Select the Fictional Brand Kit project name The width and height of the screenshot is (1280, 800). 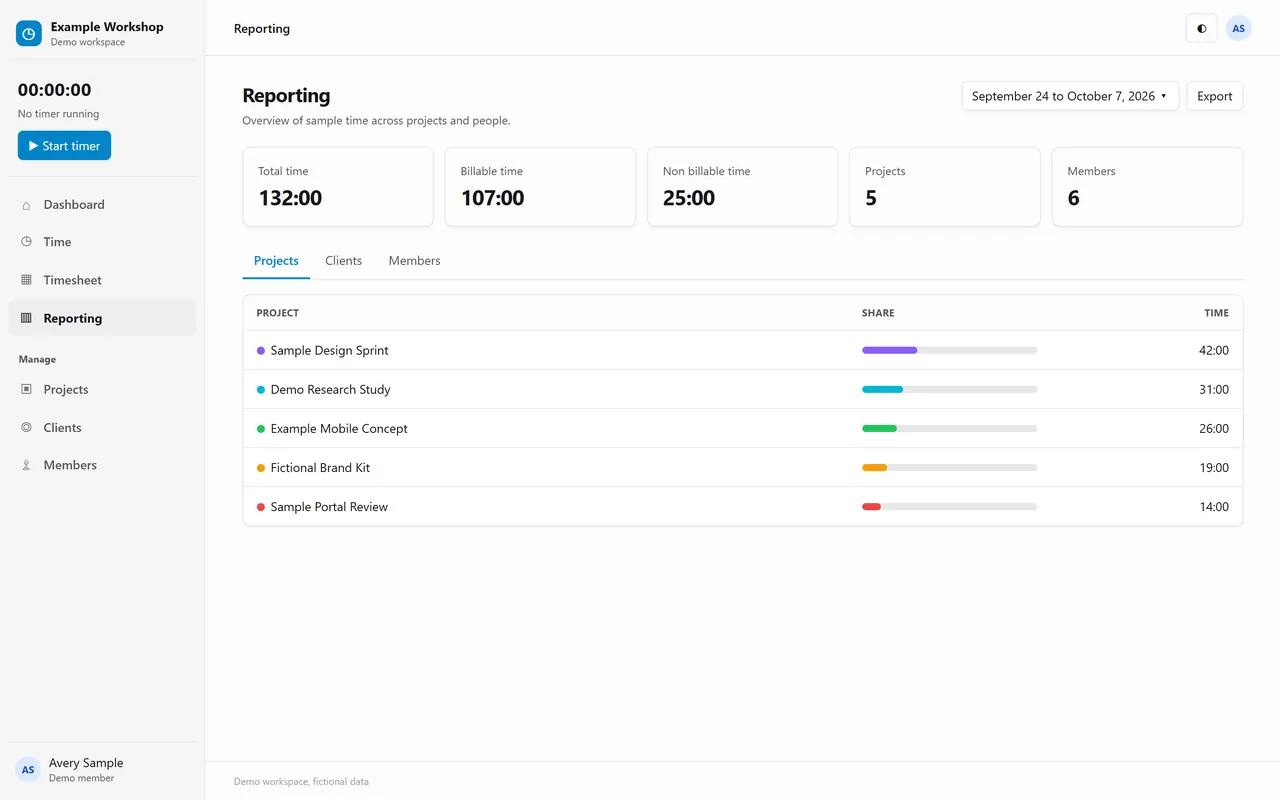point(320,467)
